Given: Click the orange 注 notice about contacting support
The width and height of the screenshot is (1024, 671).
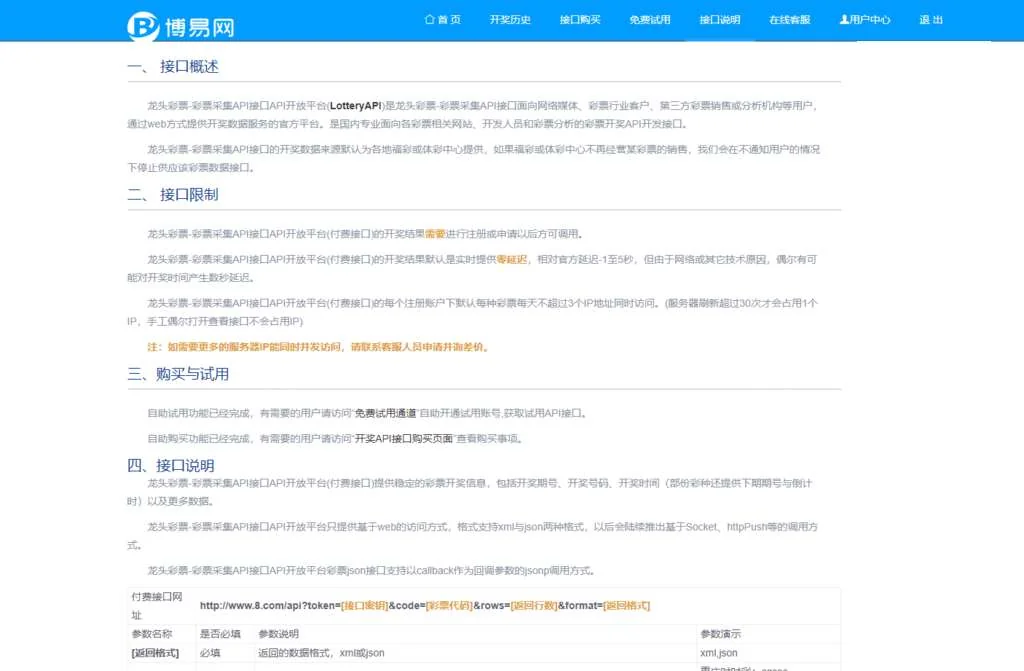Looking at the screenshot, I should point(318,347).
